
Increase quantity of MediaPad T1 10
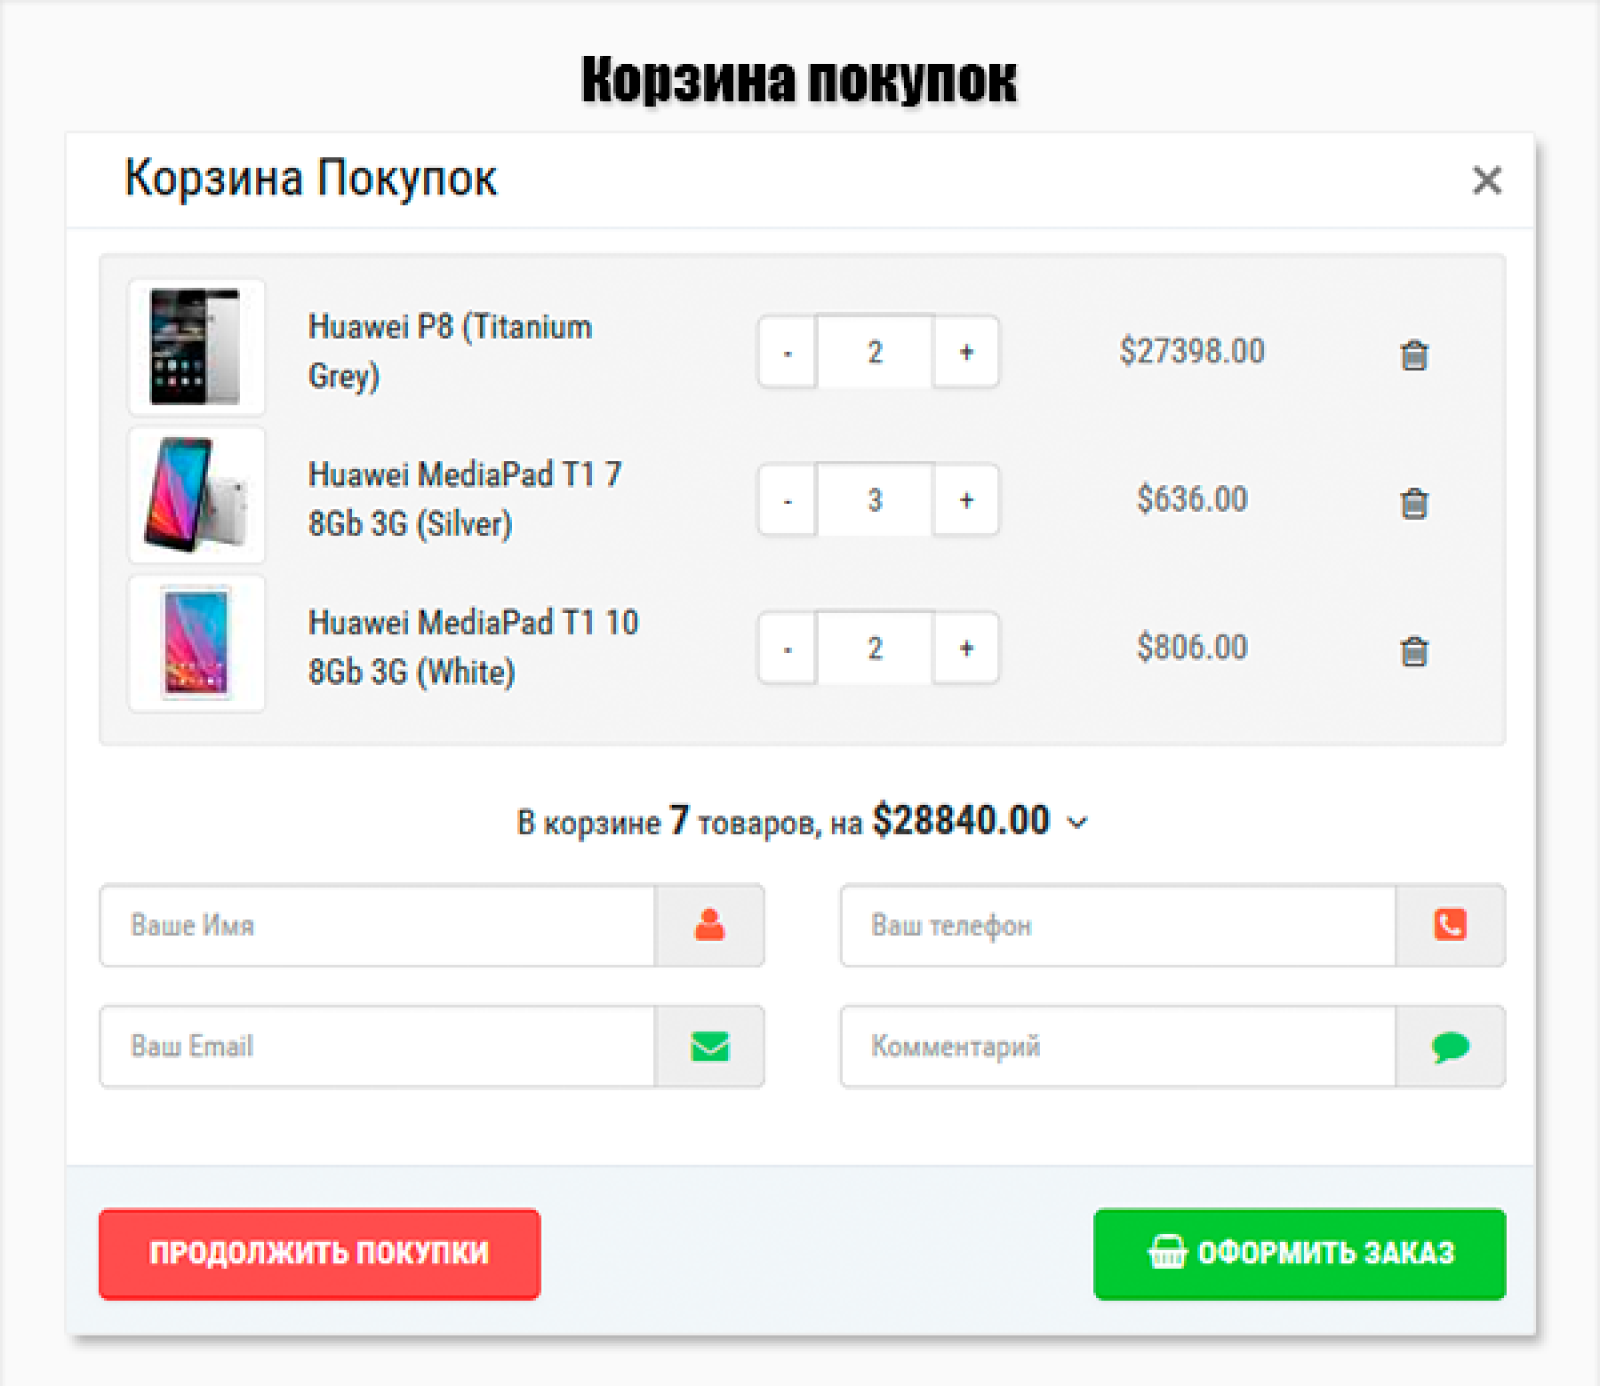pos(966,648)
